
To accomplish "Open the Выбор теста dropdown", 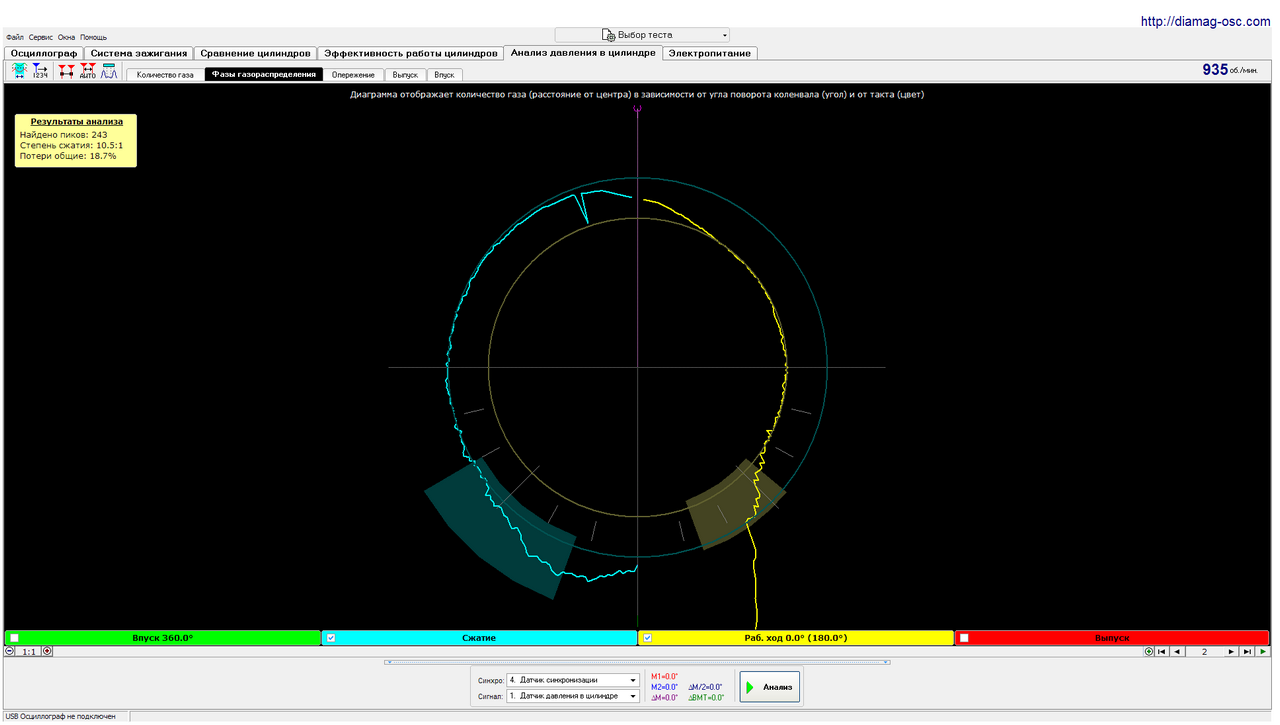I will click(642, 35).
